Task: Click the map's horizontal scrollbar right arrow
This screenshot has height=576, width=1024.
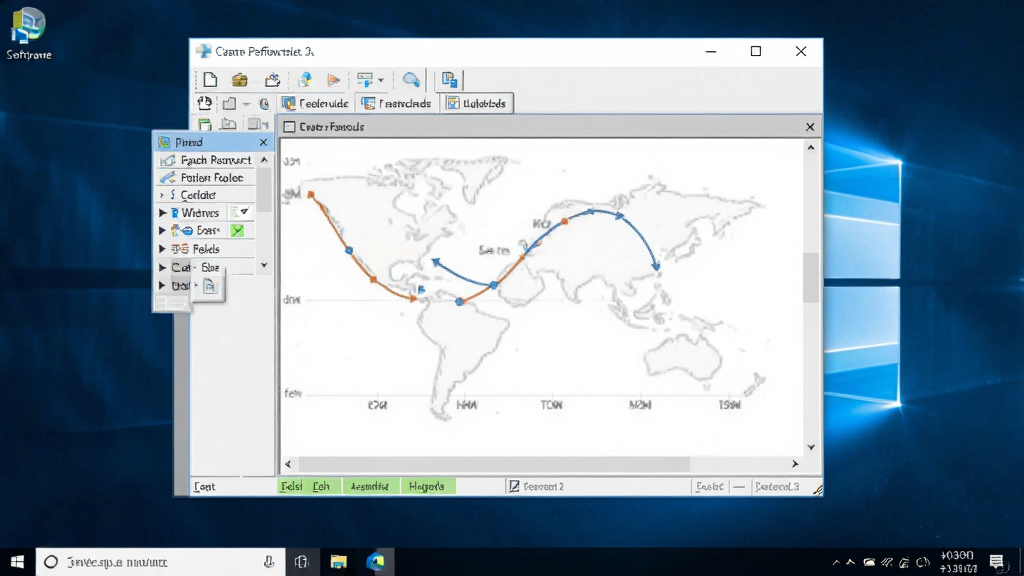Action: point(795,464)
